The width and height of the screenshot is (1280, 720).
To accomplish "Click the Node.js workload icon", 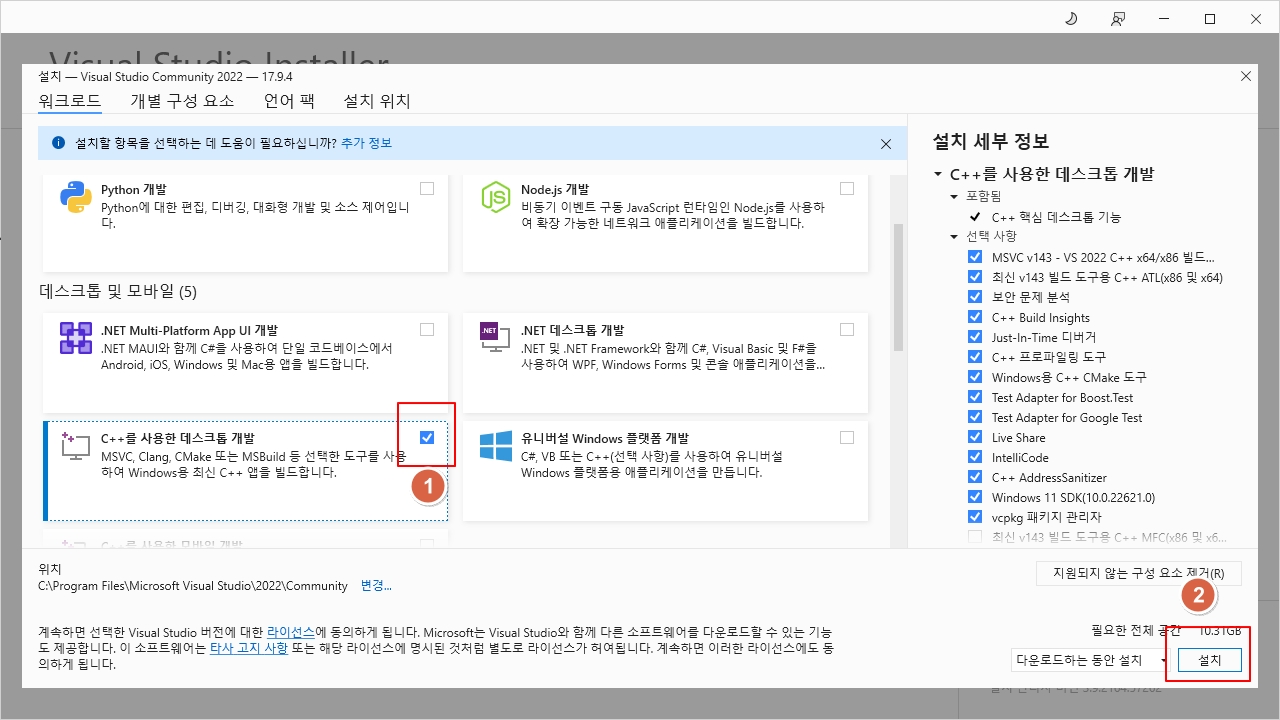I will pos(496,197).
